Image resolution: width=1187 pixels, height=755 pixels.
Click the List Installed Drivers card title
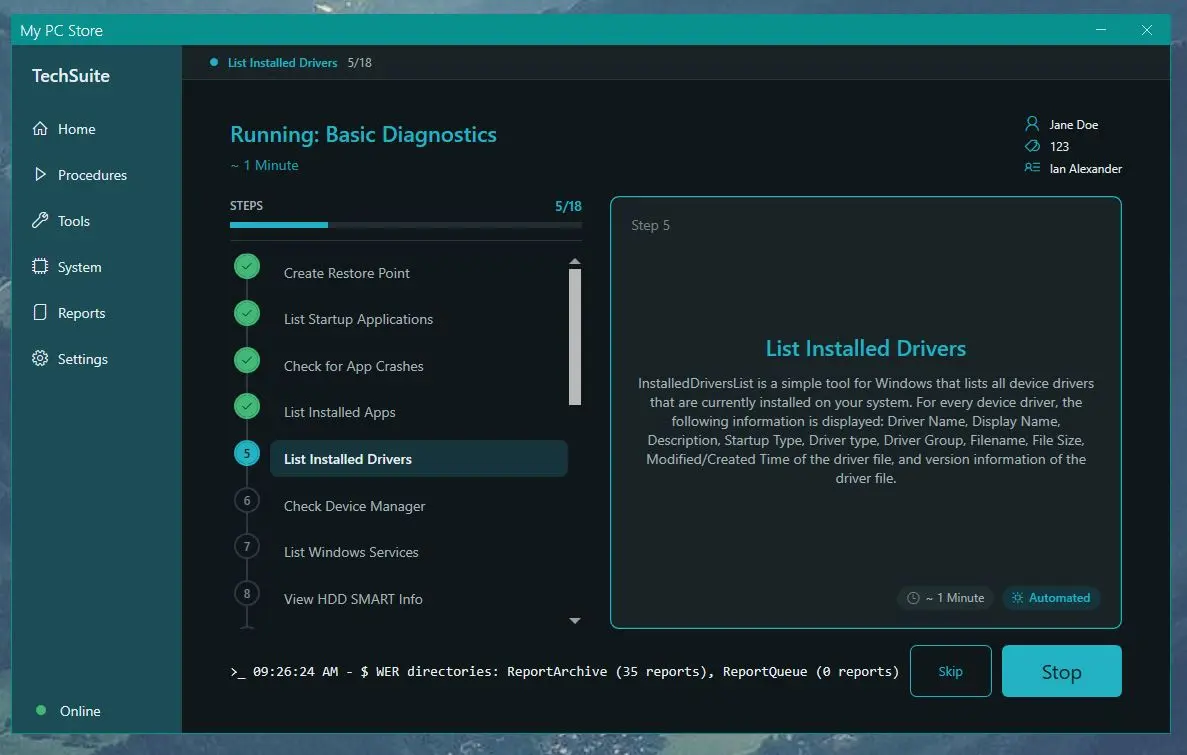tap(865, 348)
